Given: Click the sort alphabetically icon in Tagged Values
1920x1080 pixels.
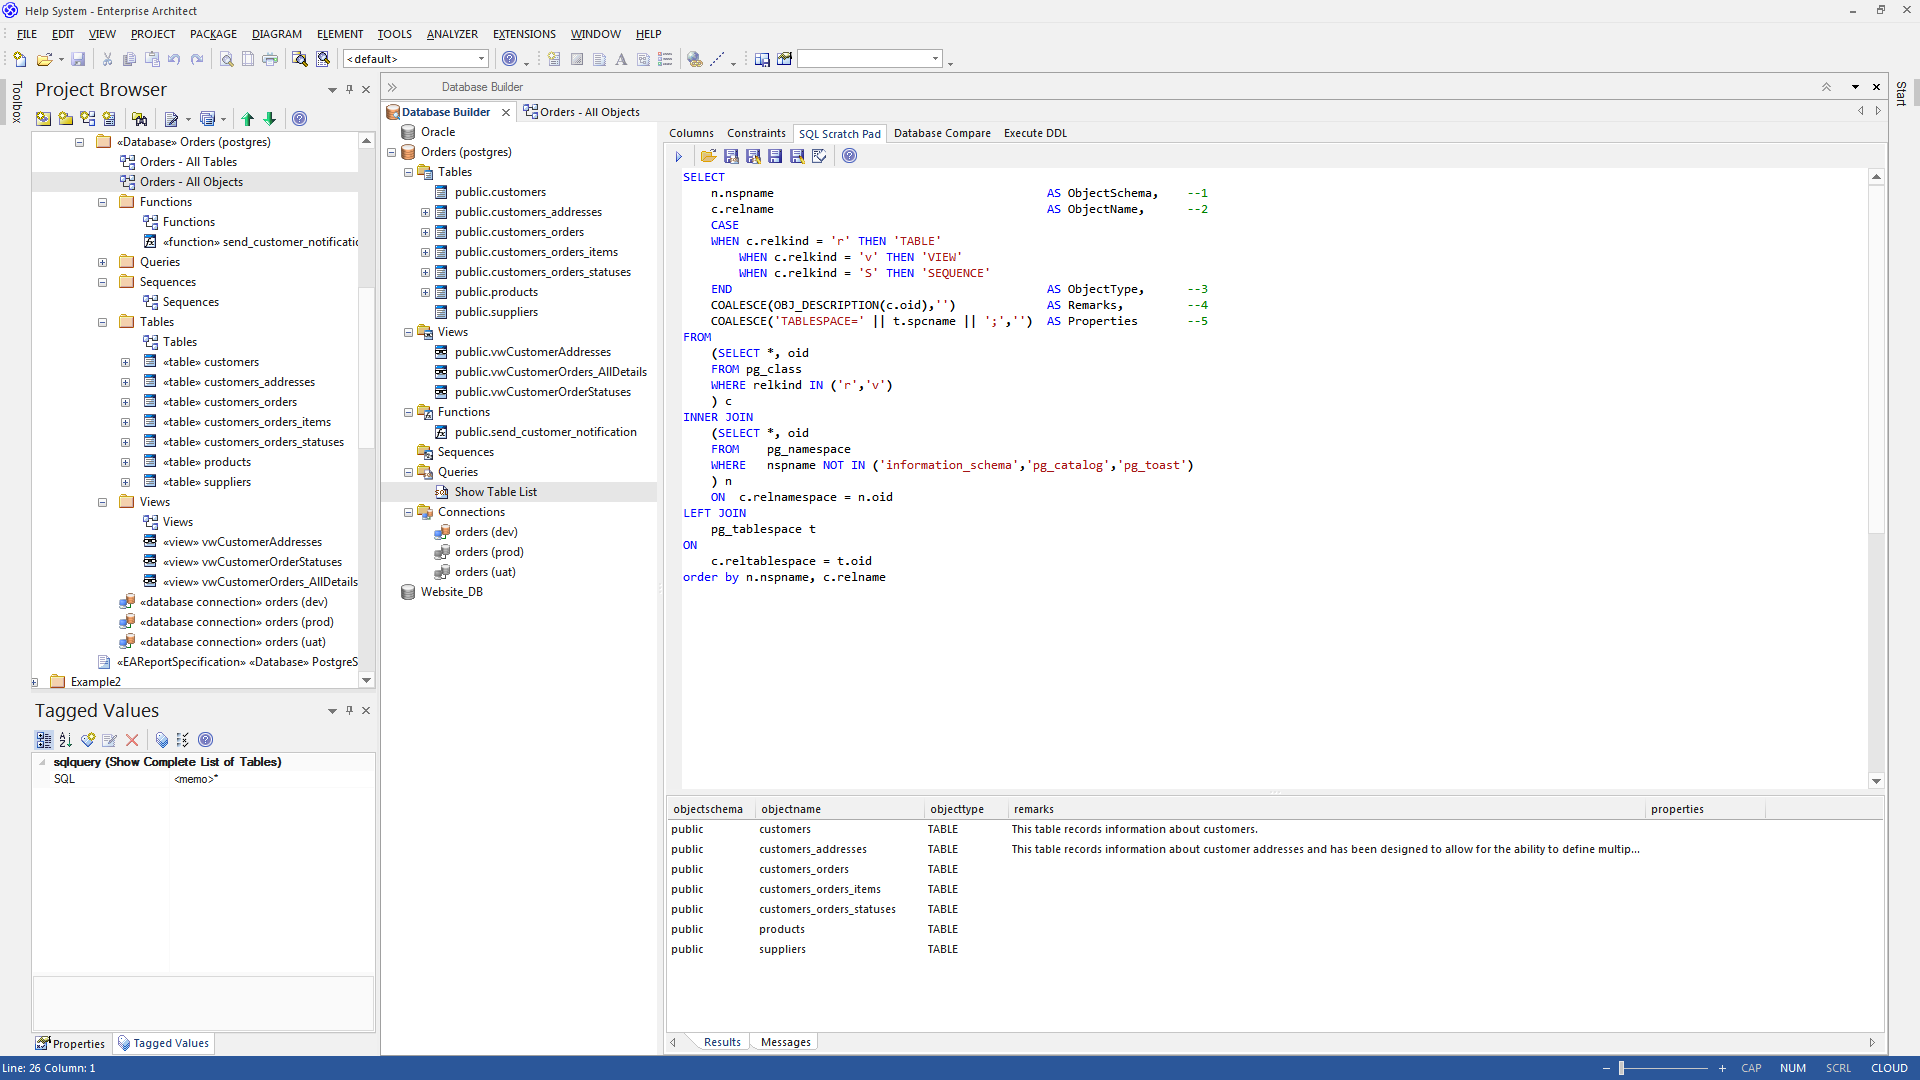Looking at the screenshot, I should point(65,740).
